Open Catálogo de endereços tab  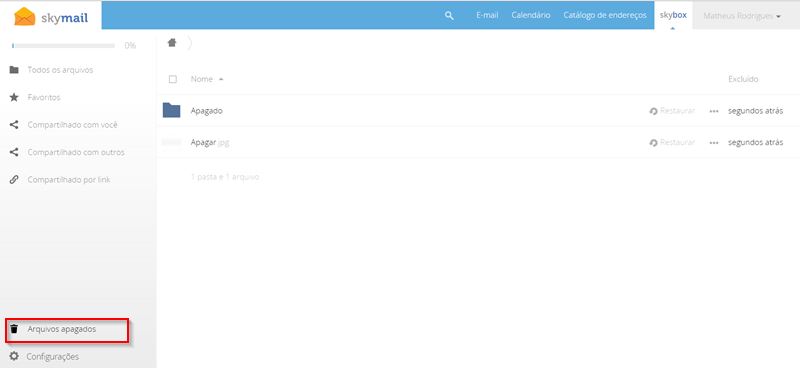(x=605, y=15)
